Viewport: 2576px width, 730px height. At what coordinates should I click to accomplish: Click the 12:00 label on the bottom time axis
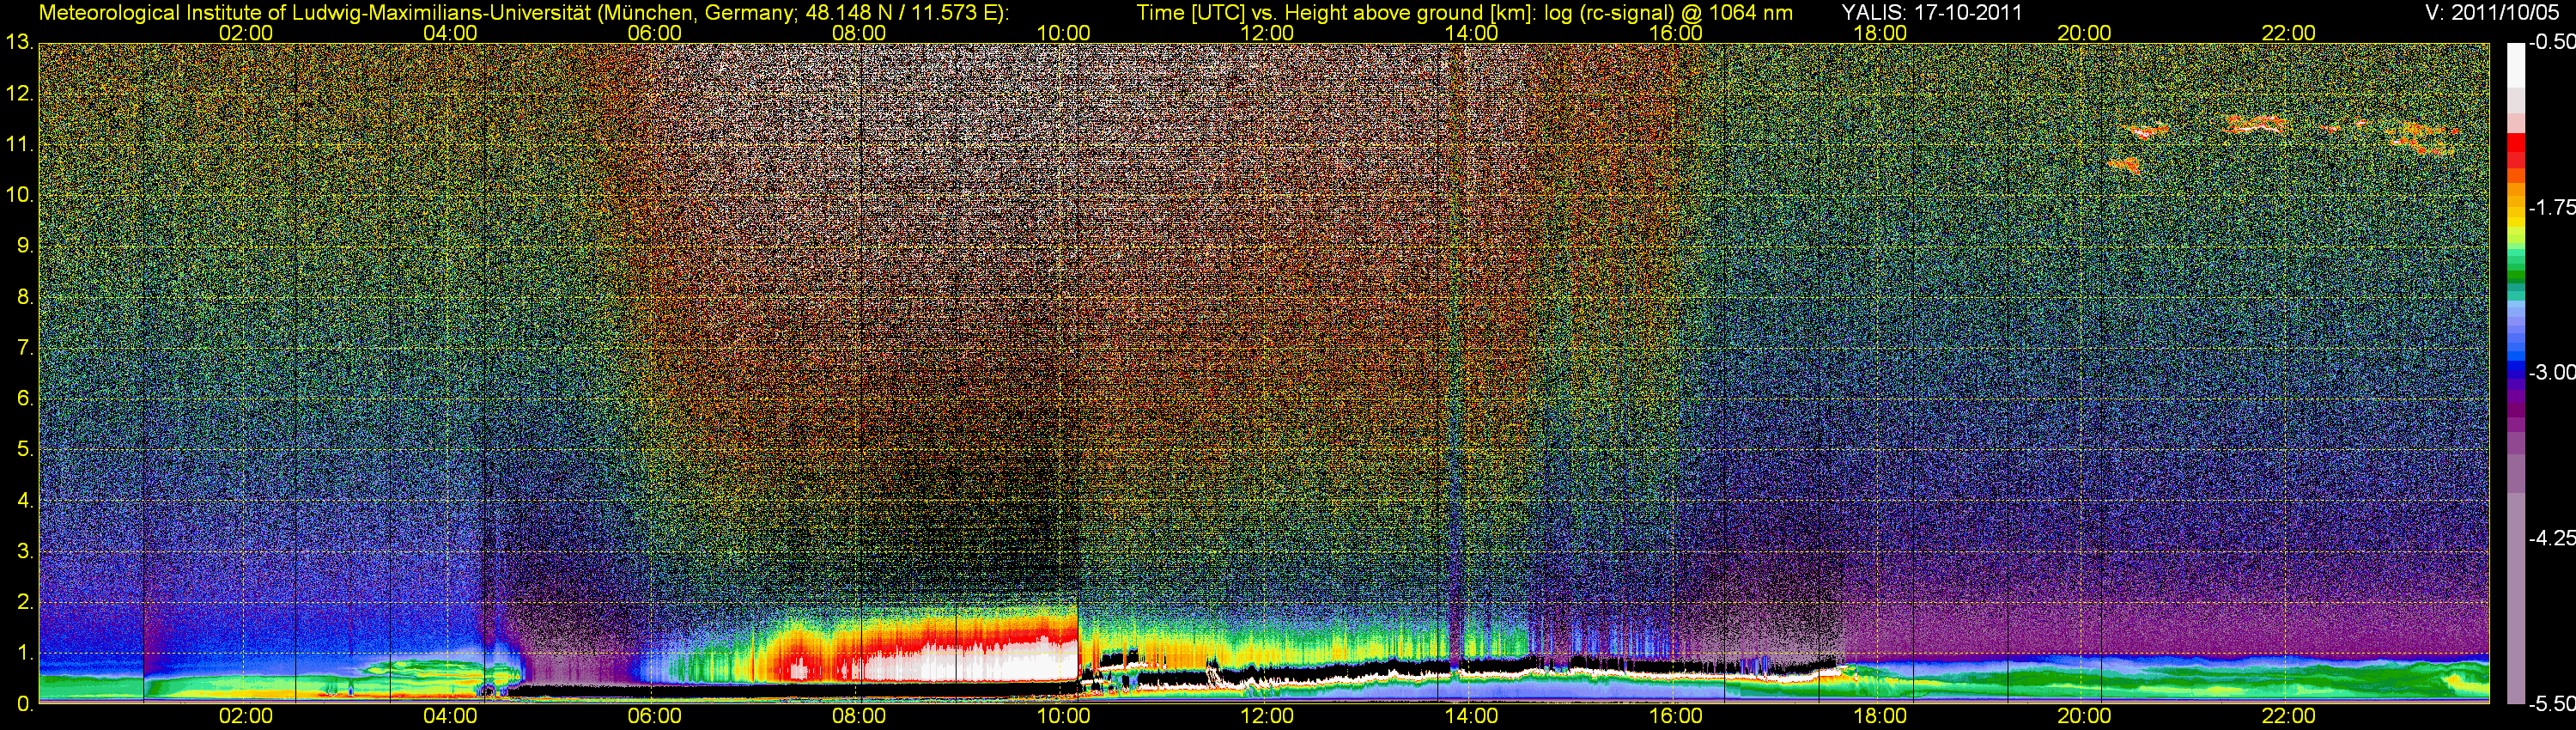coord(1267,716)
